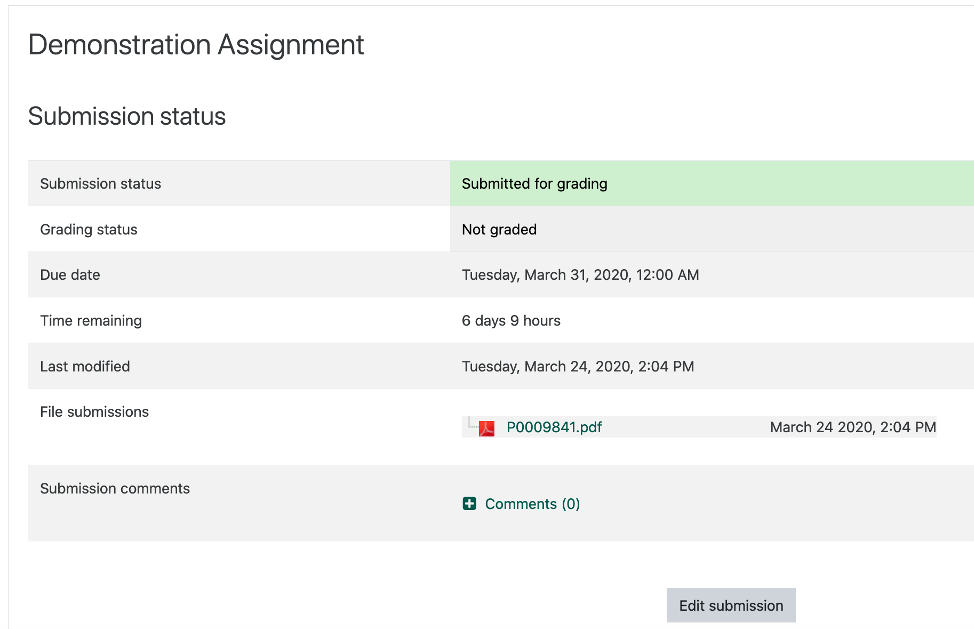This screenshot has height=629, width=974.
Task: Click the Not graded status value
Action: (499, 230)
